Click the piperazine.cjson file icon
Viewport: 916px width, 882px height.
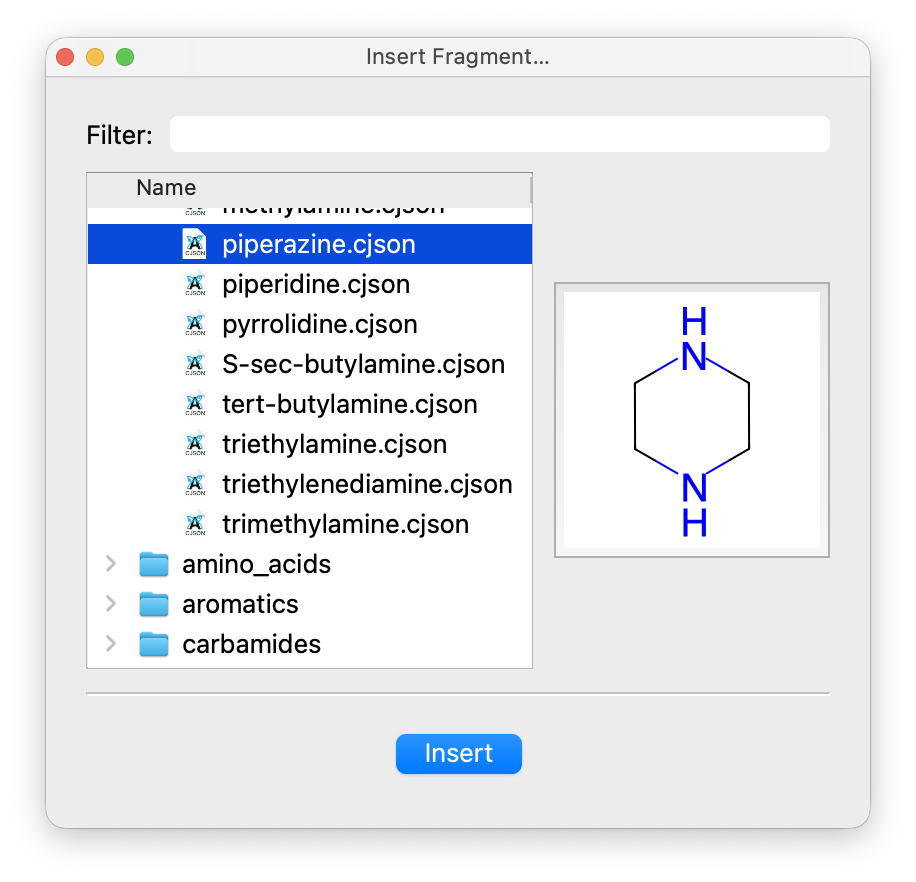[195, 245]
